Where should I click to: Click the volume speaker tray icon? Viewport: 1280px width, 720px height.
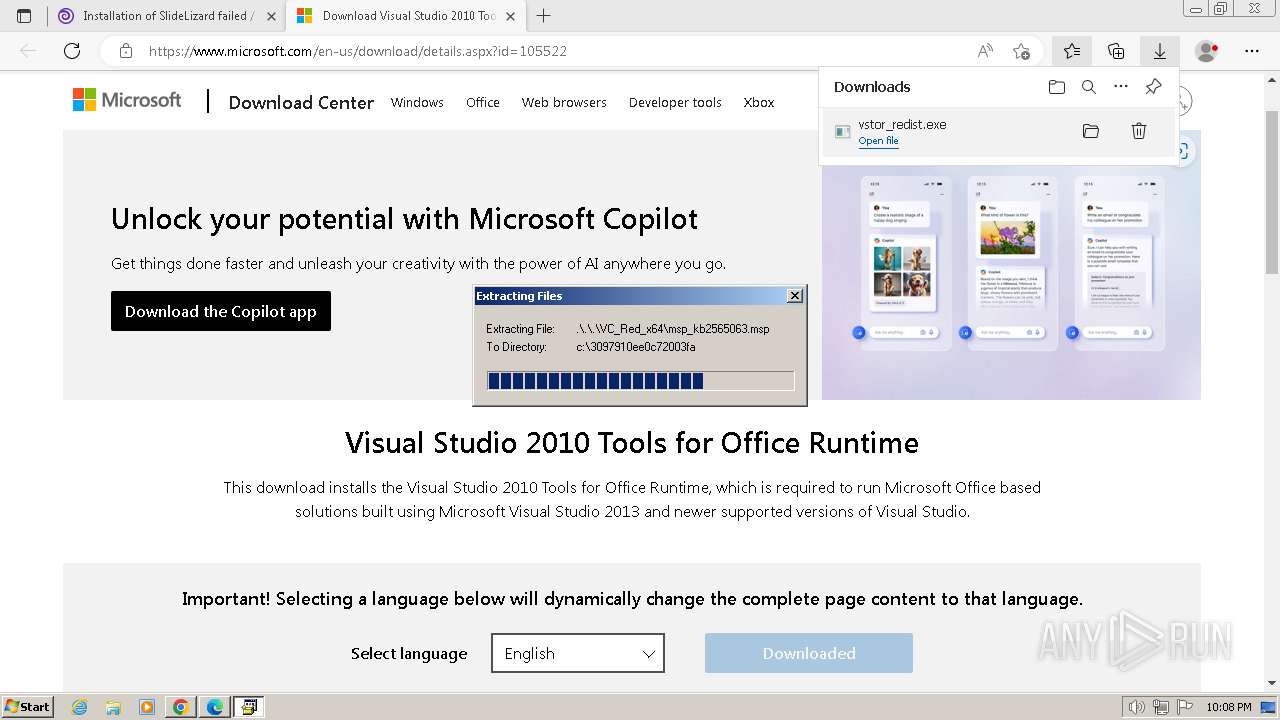coord(1137,707)
